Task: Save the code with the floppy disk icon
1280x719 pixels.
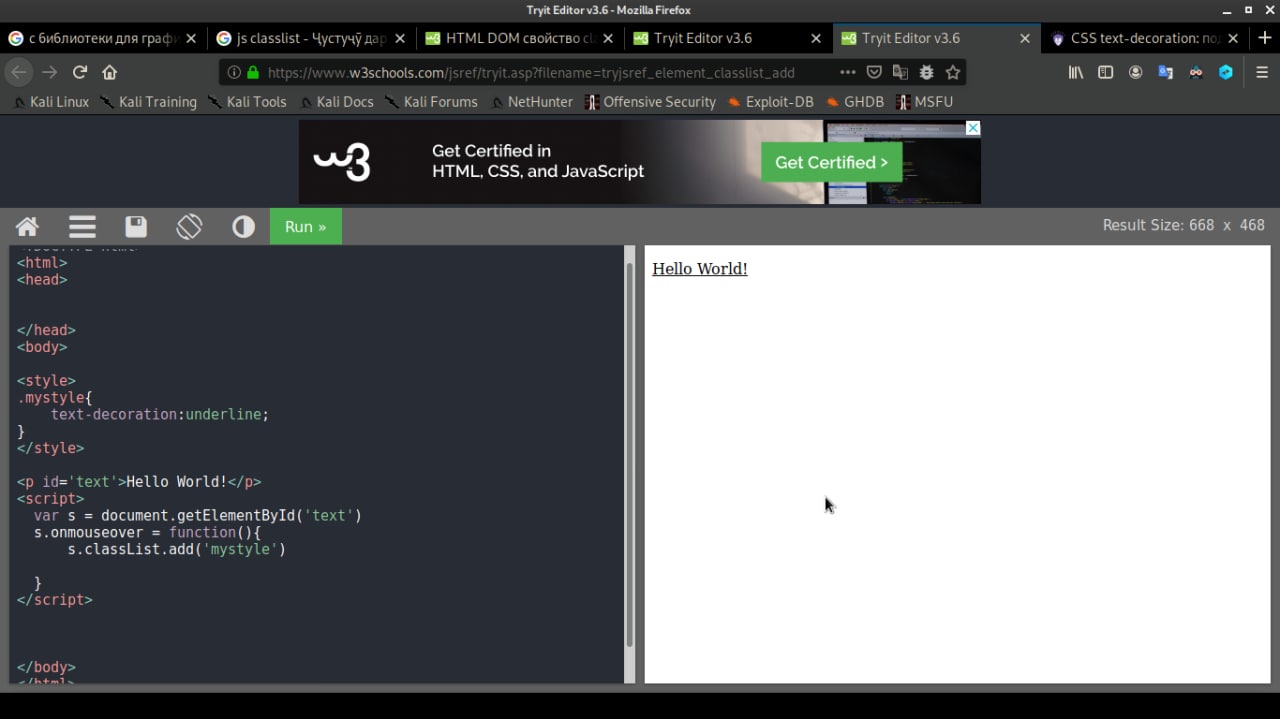Action: (136, 226)
